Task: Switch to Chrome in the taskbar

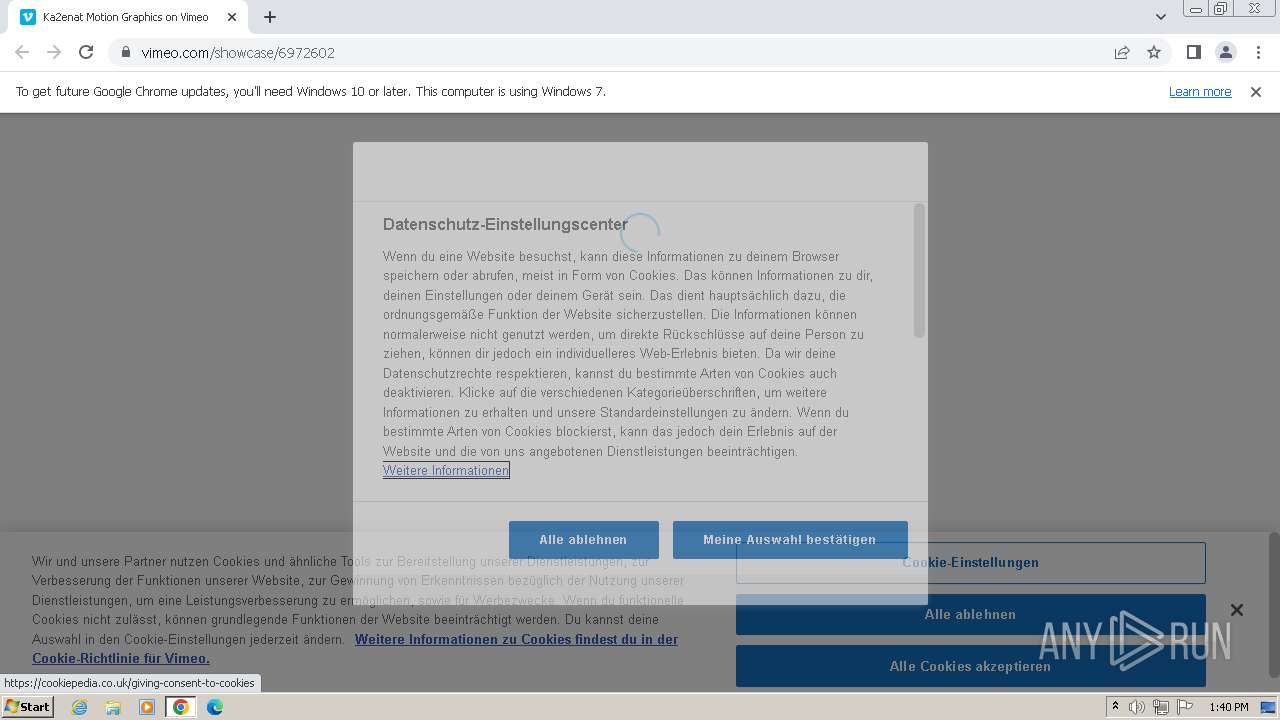Action: coord(181,706)
